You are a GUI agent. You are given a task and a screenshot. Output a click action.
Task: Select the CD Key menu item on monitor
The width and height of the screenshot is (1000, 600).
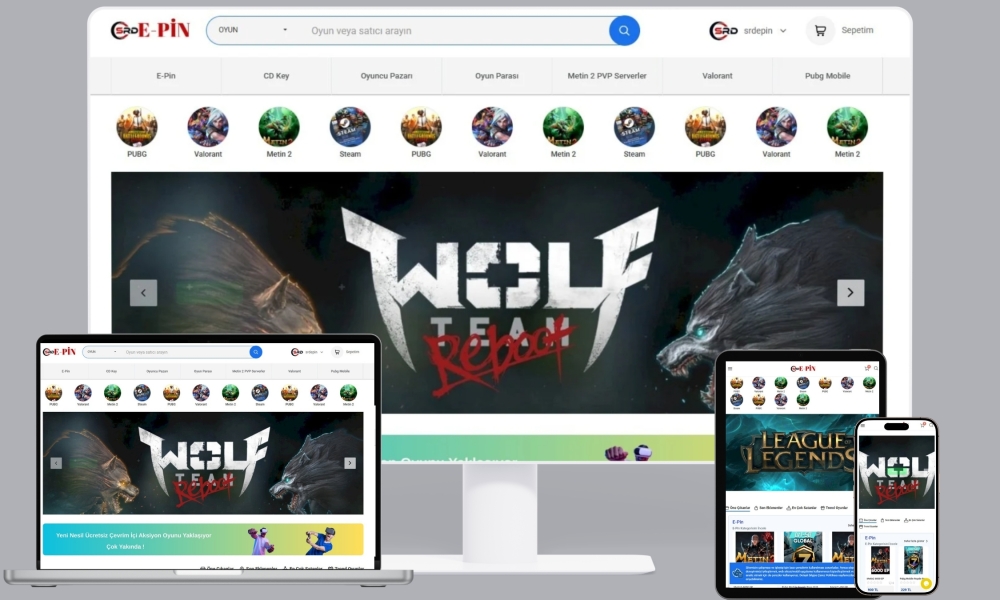point(276,76)
